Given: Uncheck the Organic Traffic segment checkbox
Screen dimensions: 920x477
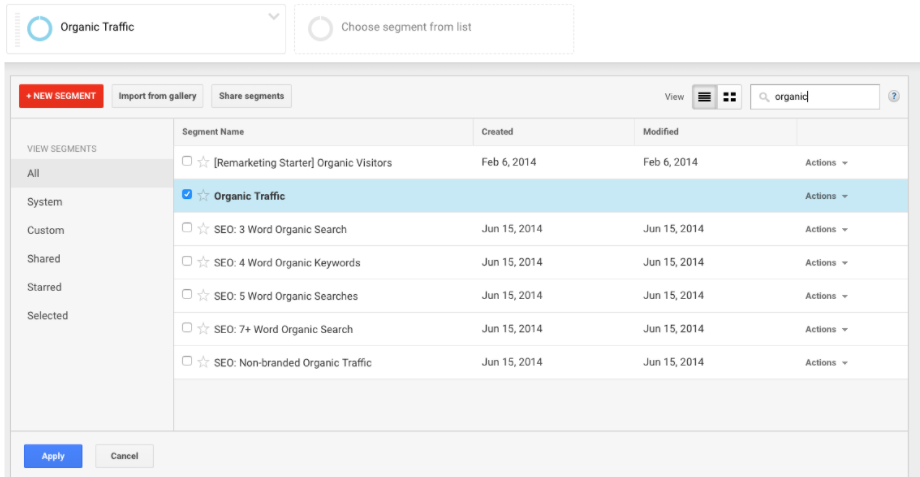Looking at the screenshot, I should click(x=187, y=195).
